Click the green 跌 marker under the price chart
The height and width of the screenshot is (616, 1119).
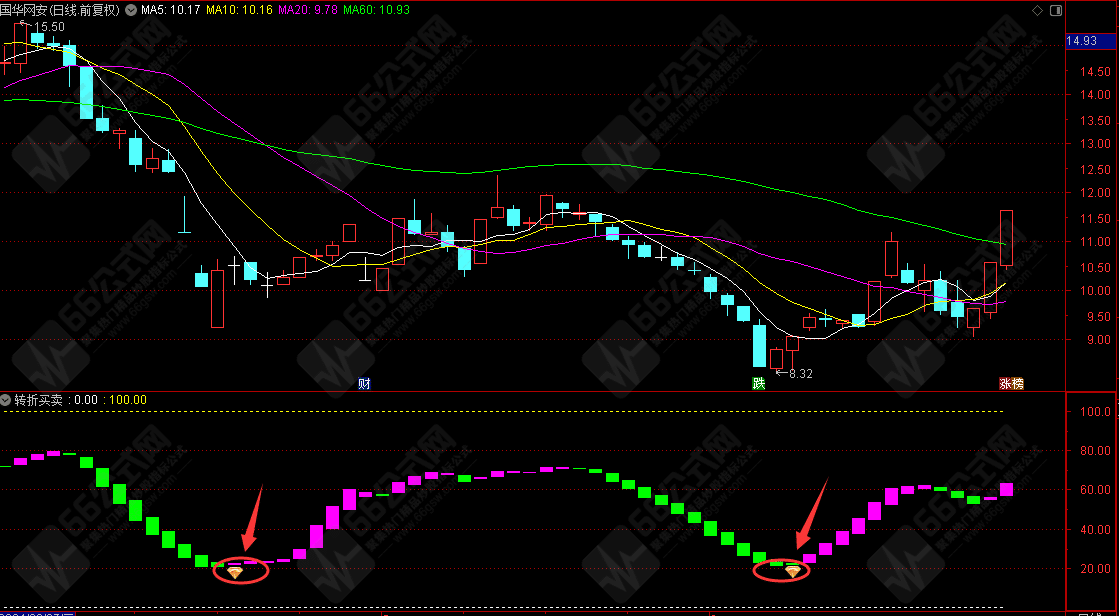pyautogui.click(x=759, y=383)
